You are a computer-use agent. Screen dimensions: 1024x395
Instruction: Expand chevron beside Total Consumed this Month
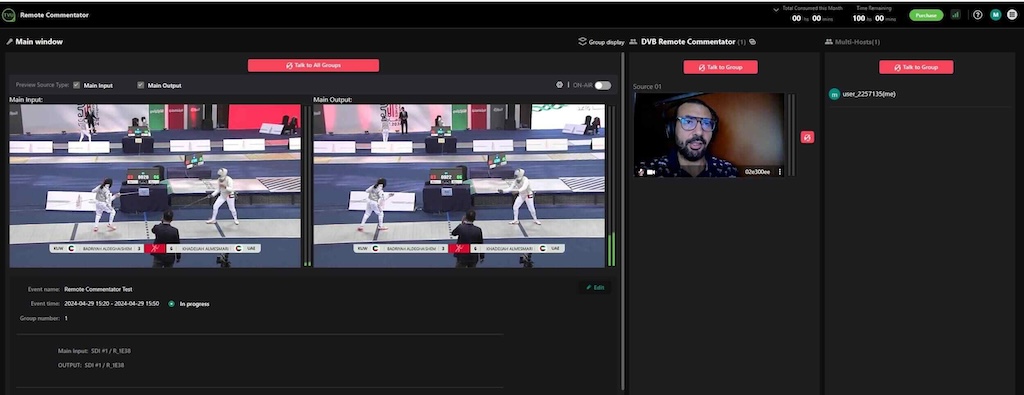(776, 9)
